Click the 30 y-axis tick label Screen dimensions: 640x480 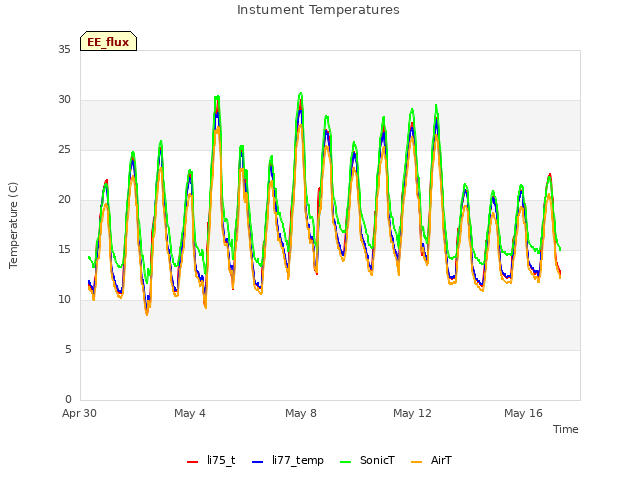coord(64,100)
